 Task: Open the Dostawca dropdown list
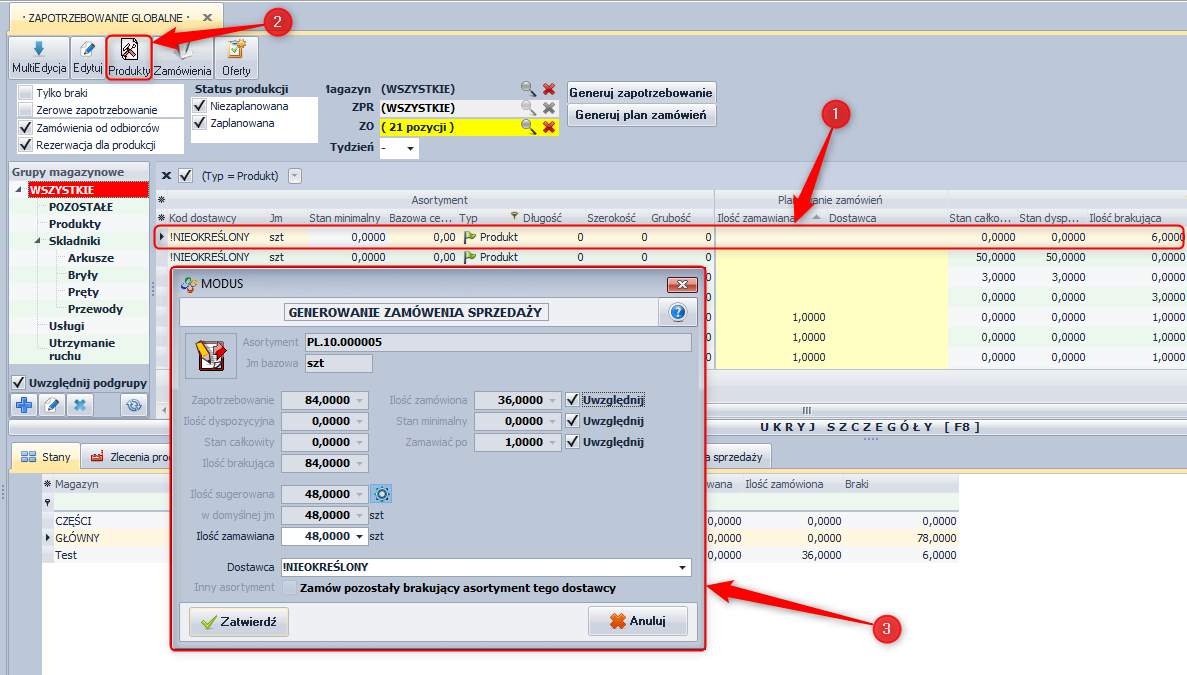(x=683, y=567)
